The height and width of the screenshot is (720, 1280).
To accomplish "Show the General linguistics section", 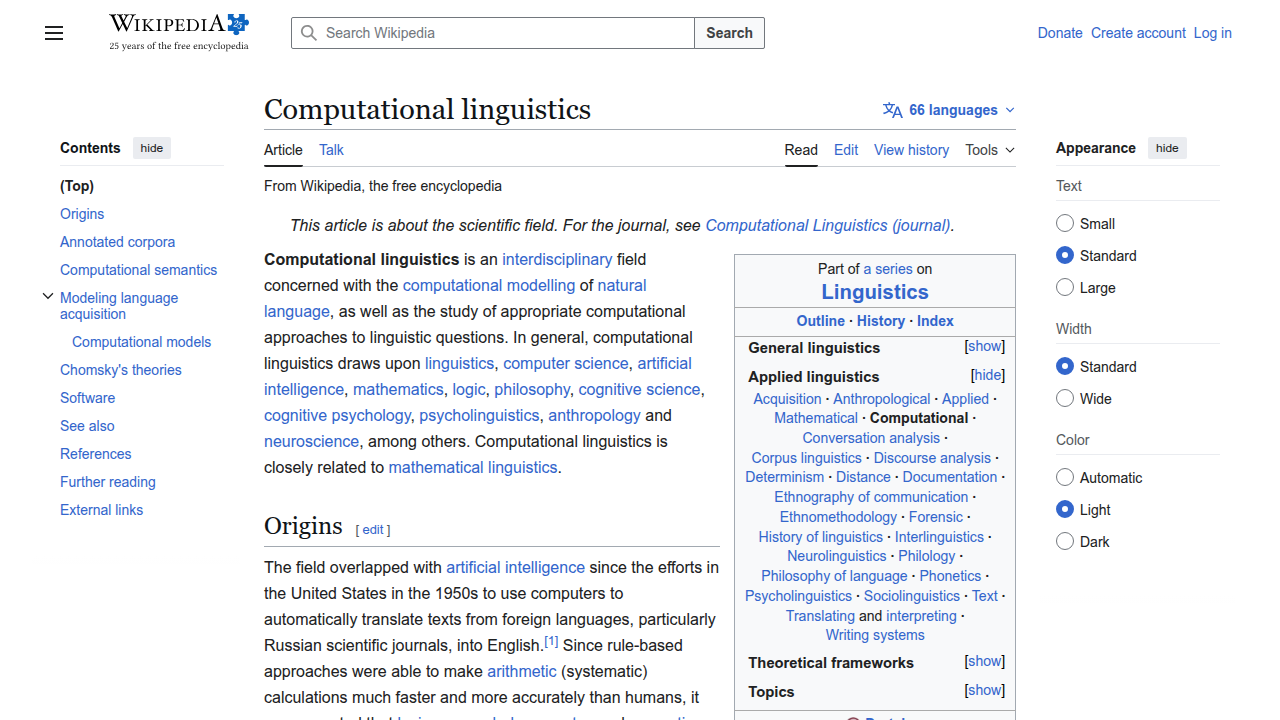I will point(985,346).
